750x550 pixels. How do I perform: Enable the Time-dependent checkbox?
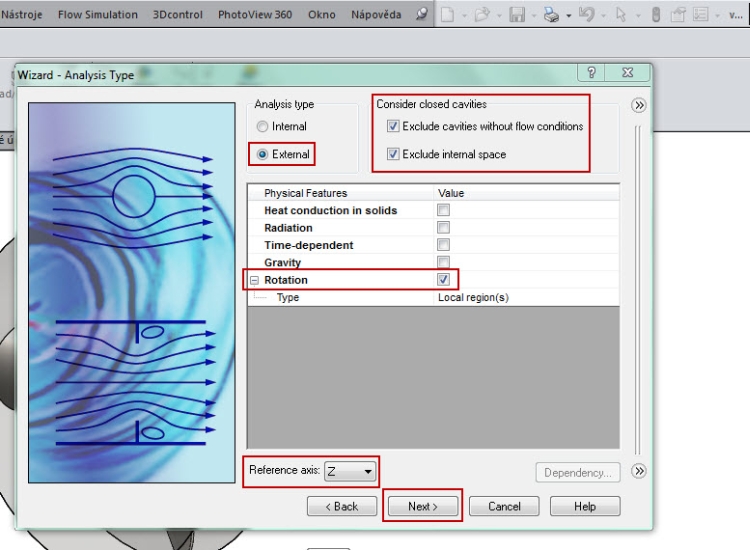(x=443, y=245)
